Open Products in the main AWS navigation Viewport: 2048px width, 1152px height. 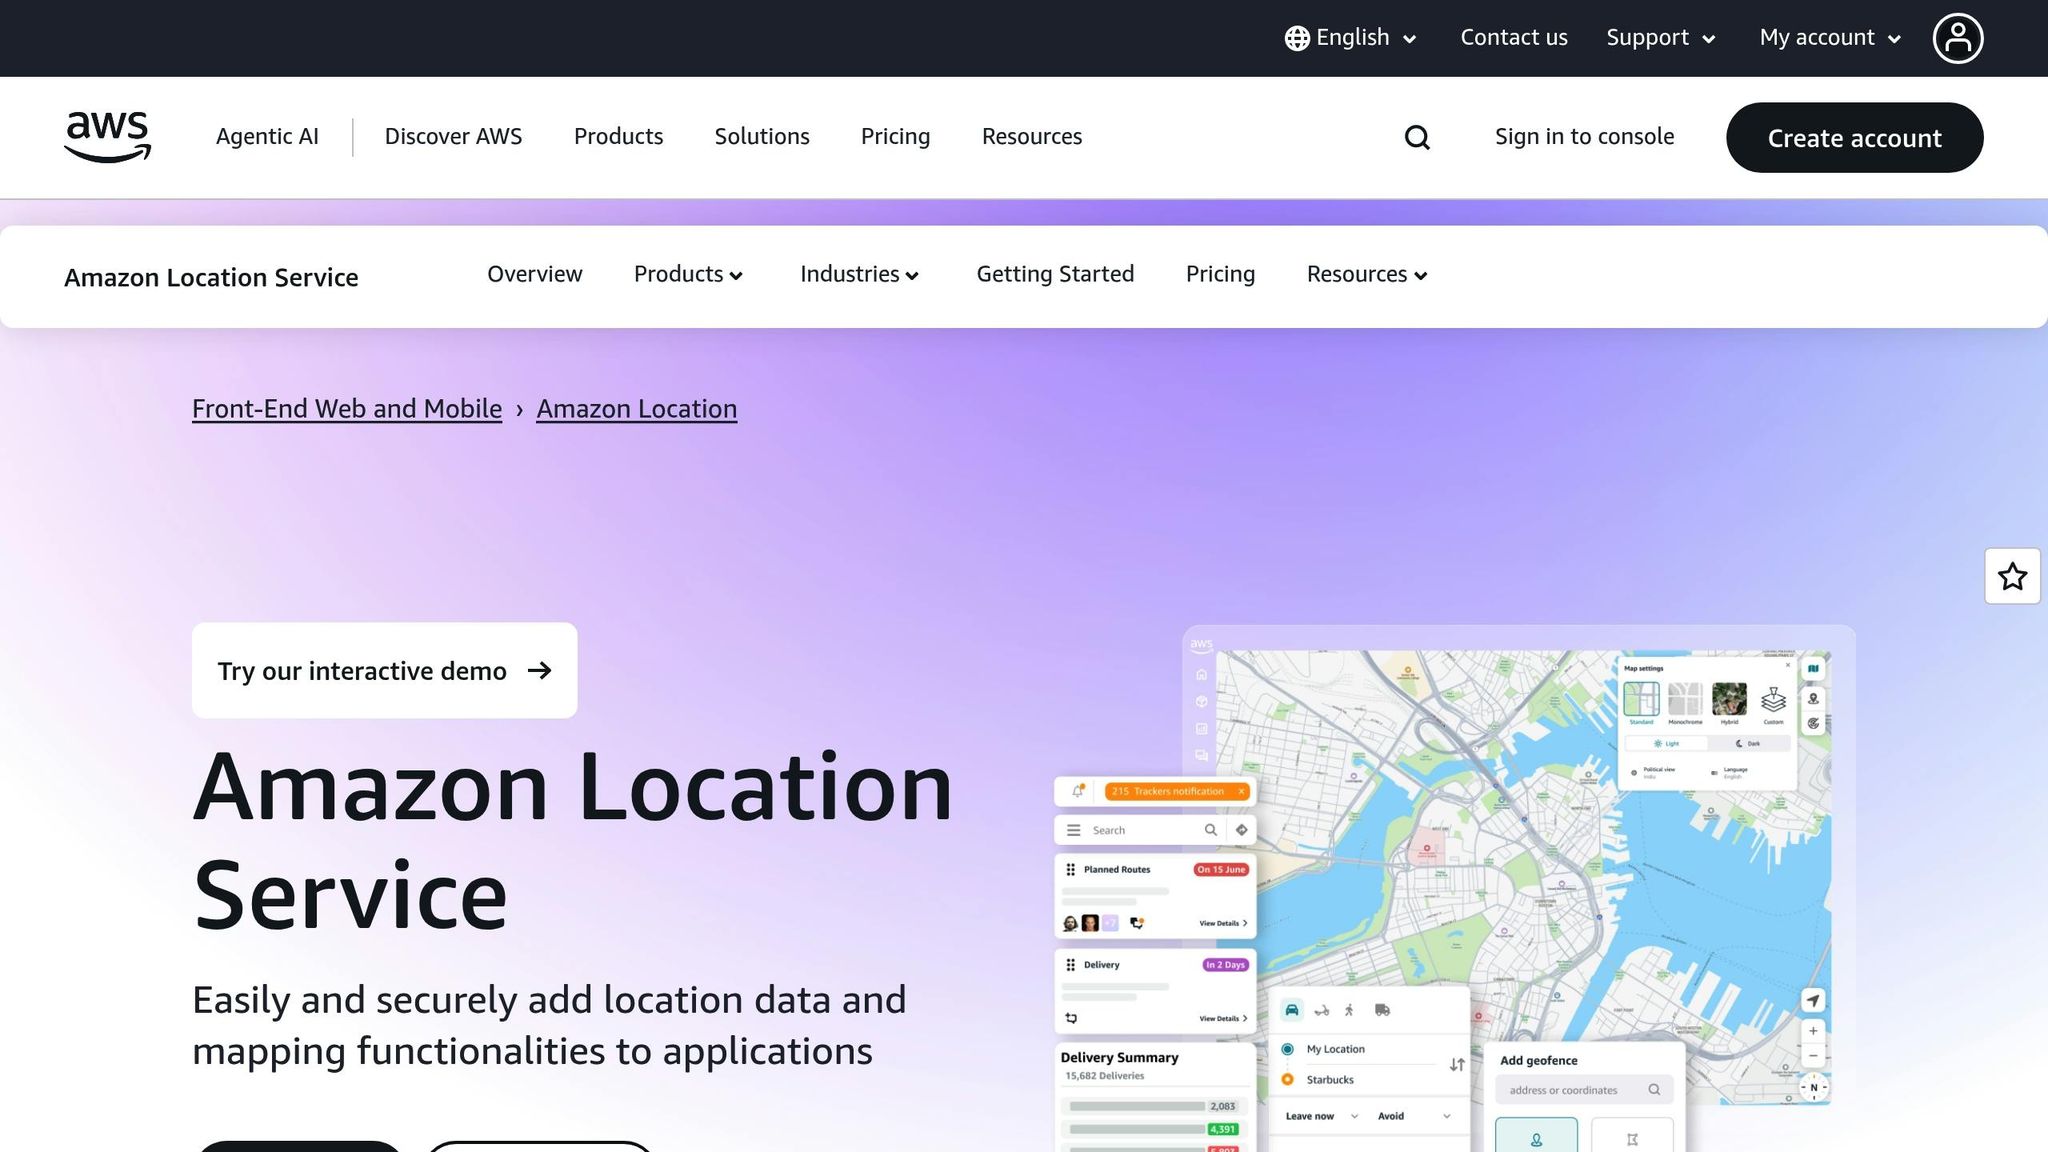[x=618, y=137]
